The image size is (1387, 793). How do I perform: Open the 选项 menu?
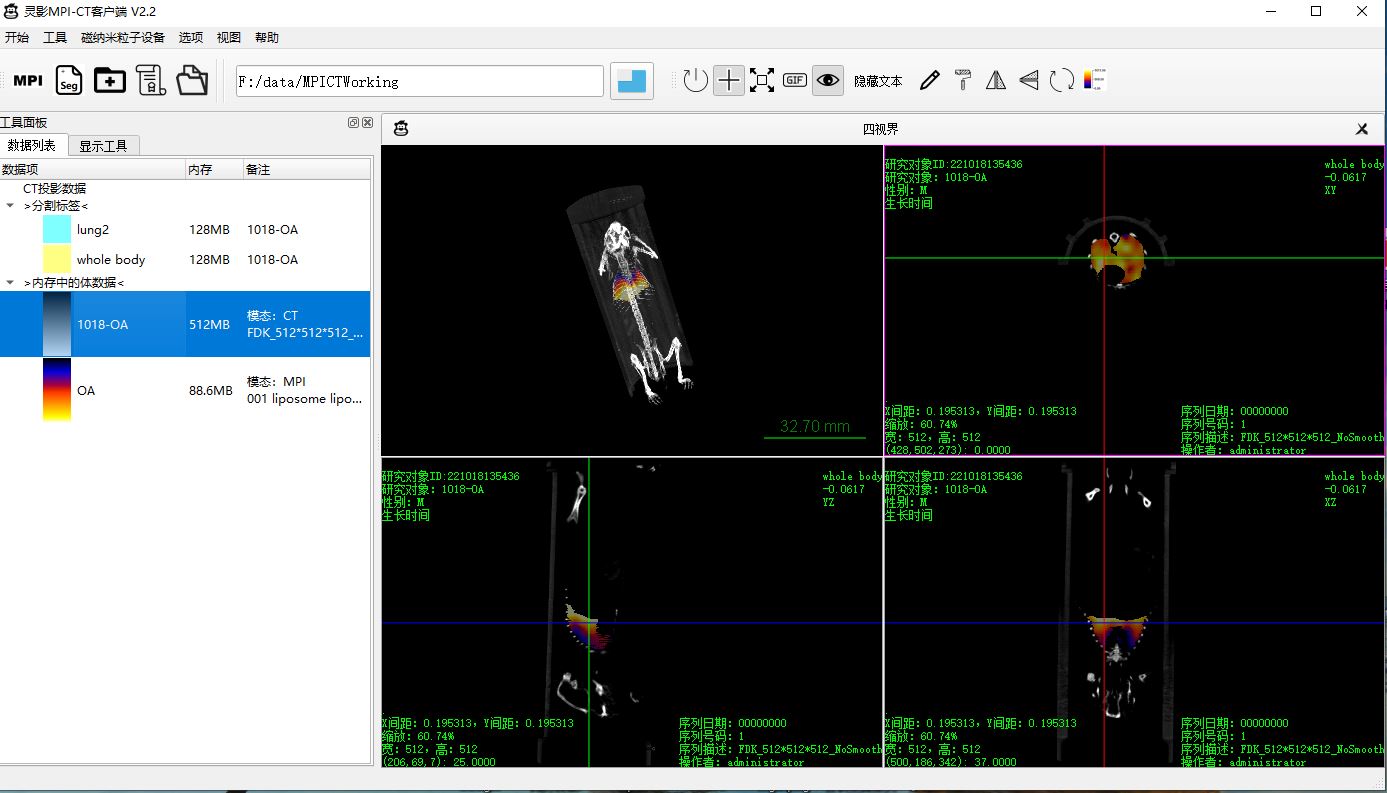(191, 37)
